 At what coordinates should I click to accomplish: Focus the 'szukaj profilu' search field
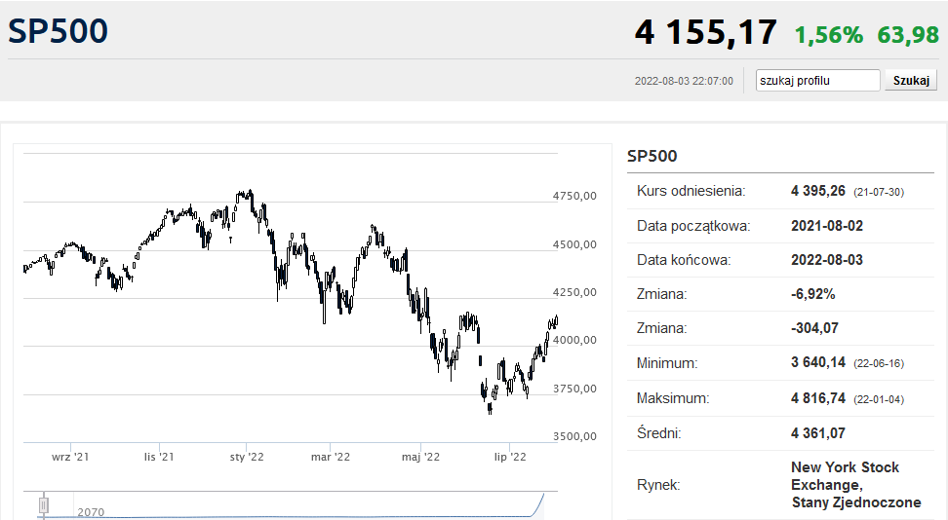pyautogui.click(x=817, y=81)
